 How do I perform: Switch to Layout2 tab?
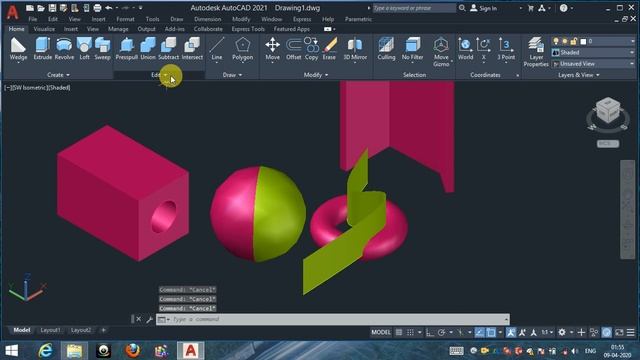[81, 330]
